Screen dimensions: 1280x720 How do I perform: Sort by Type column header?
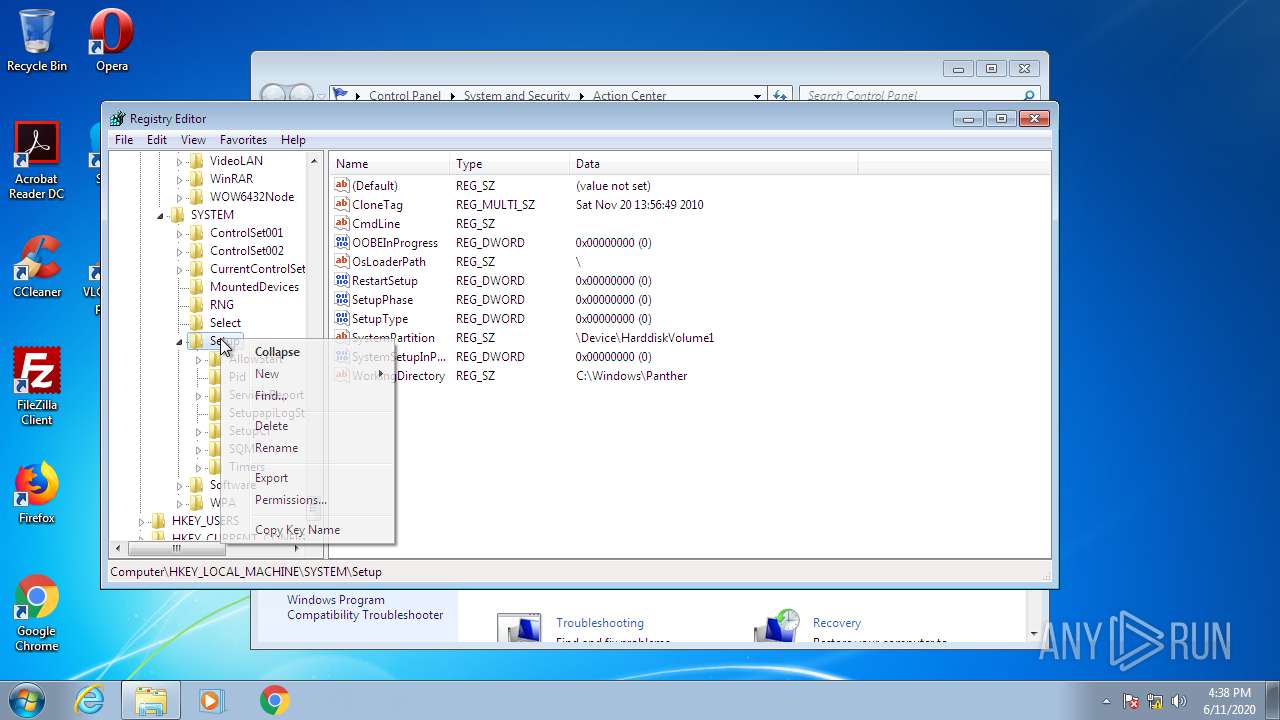(x=510, y=163)
